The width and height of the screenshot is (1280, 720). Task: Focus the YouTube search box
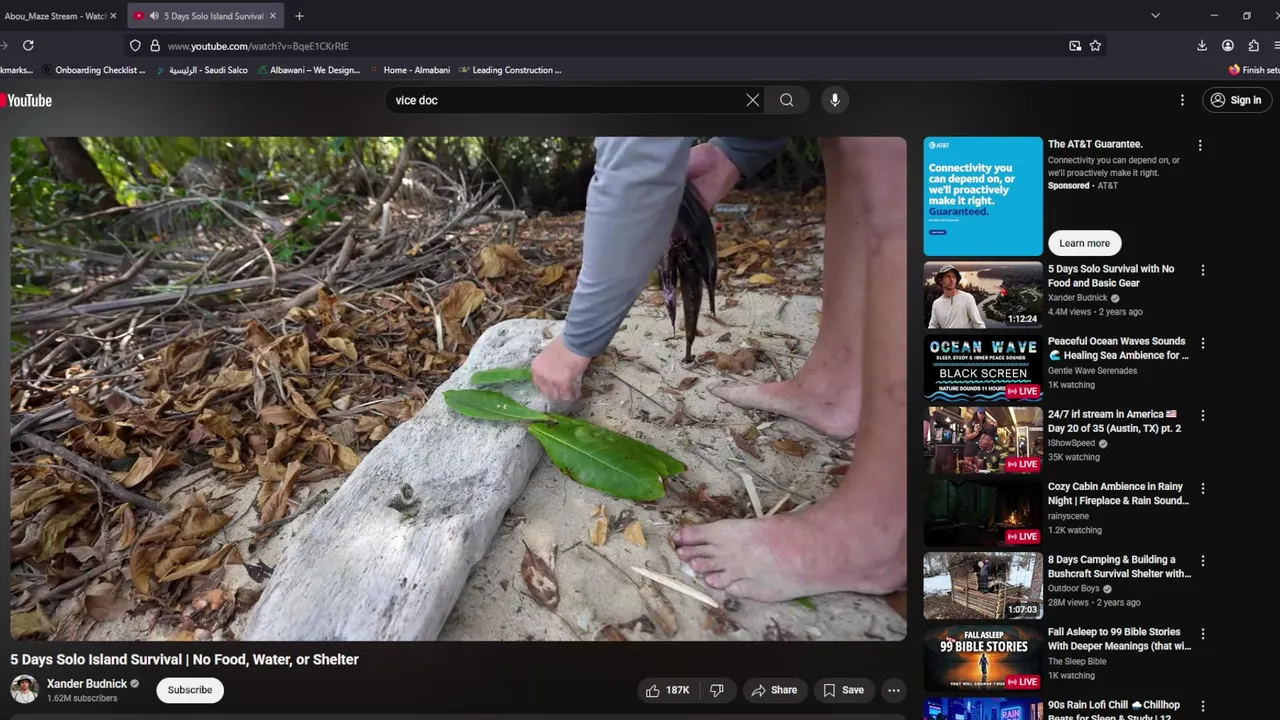[x=565, y=100]
